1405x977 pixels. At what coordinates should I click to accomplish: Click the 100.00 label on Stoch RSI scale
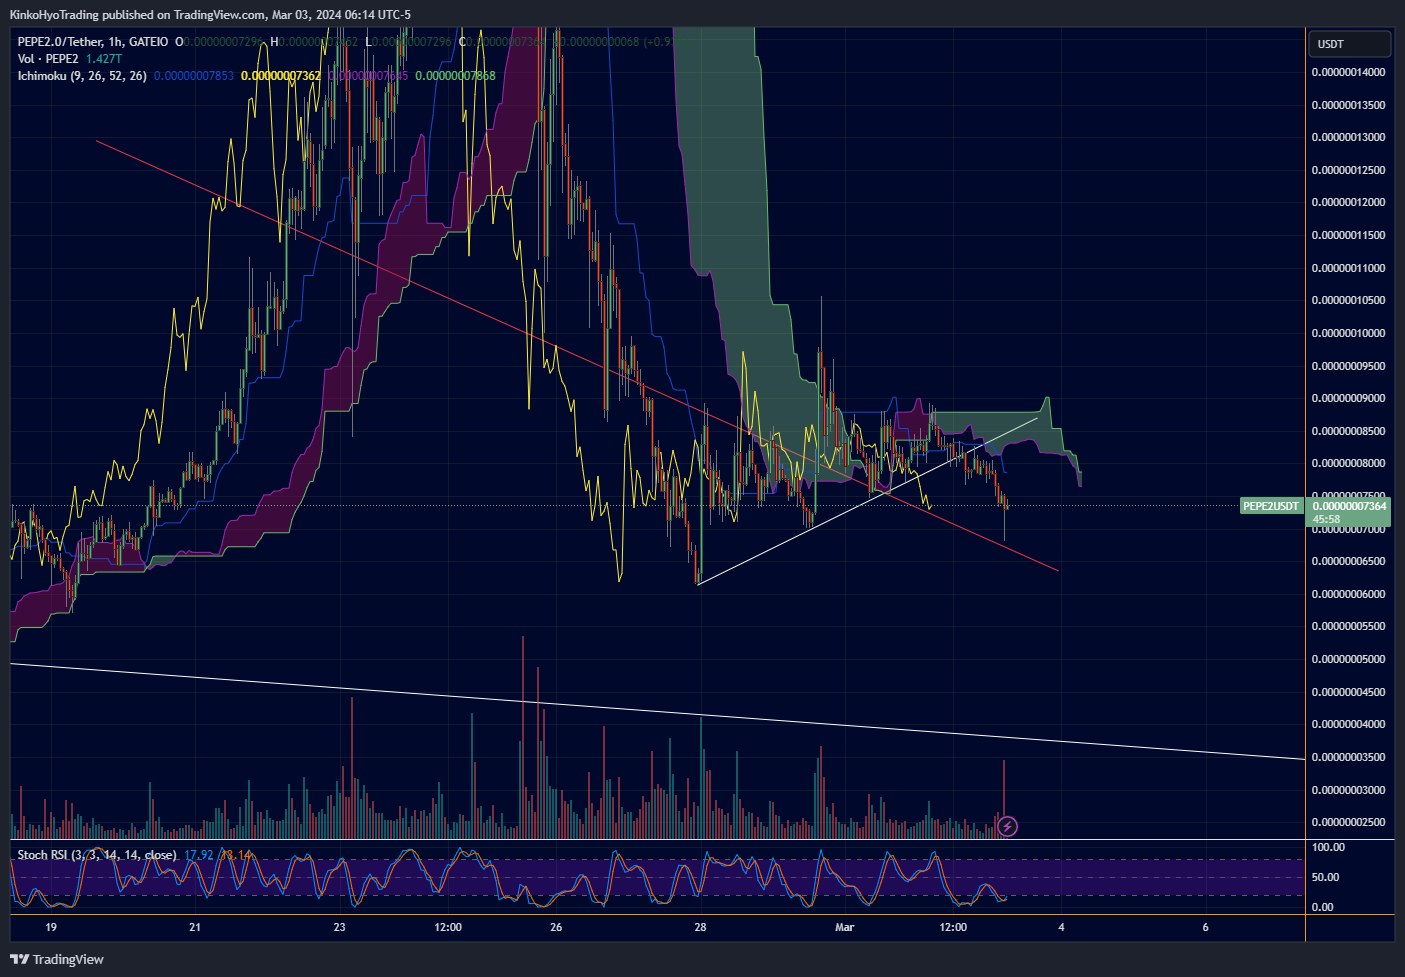pyautogui.click(x=1329, y=847)
